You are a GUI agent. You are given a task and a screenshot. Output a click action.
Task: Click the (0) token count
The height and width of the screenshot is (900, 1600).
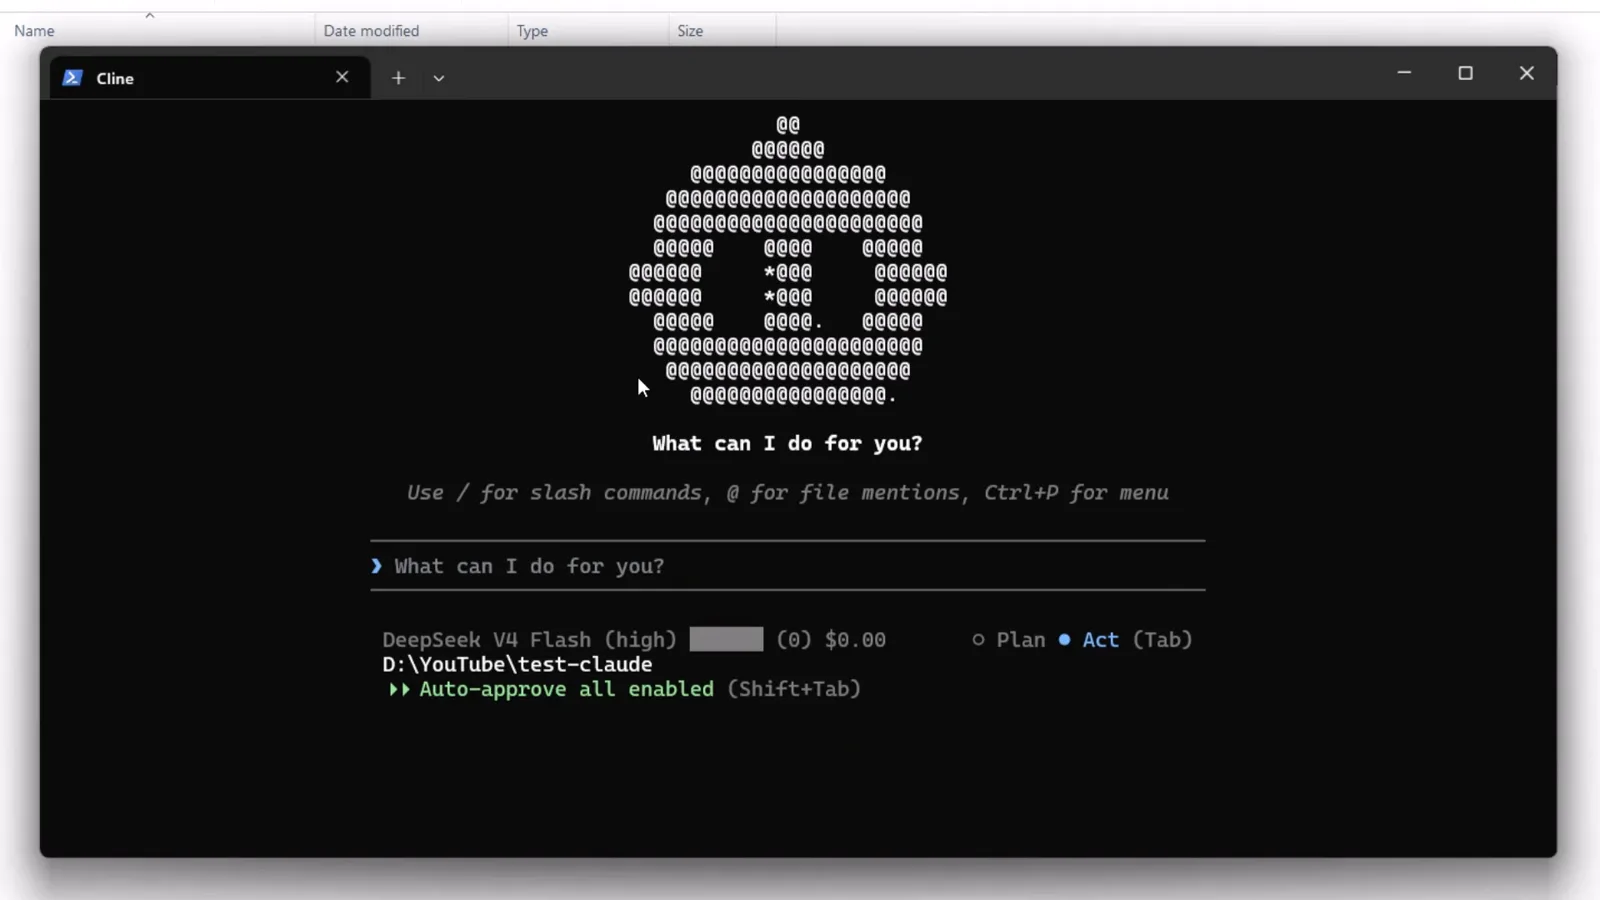coord(794,640)
